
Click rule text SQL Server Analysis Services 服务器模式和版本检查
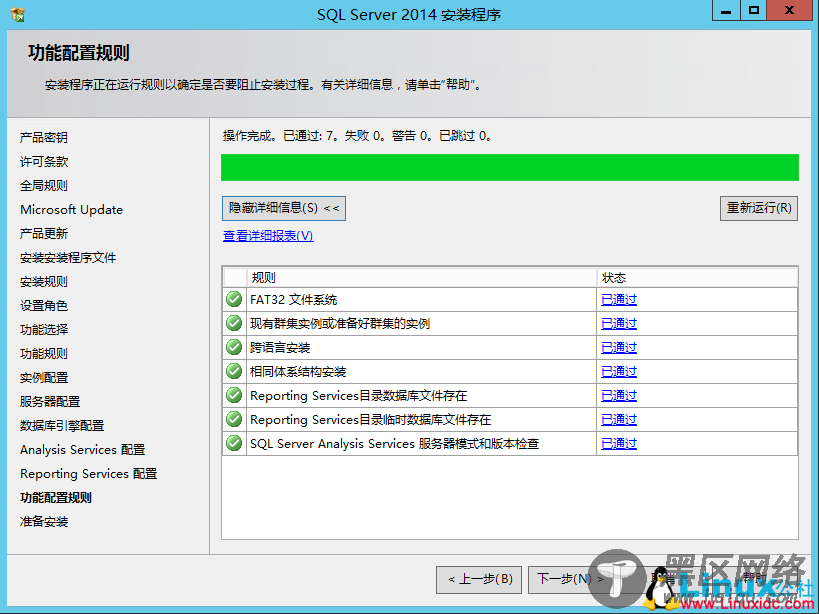(394, 444)
